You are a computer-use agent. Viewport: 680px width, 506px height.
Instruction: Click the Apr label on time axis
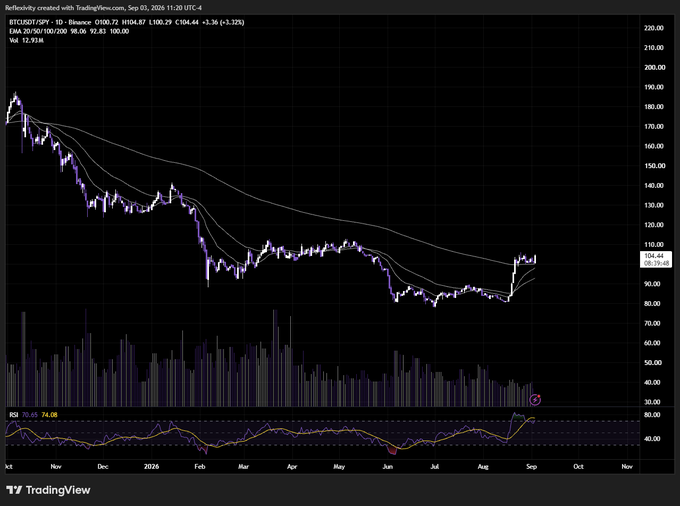(x=292, y=467)
